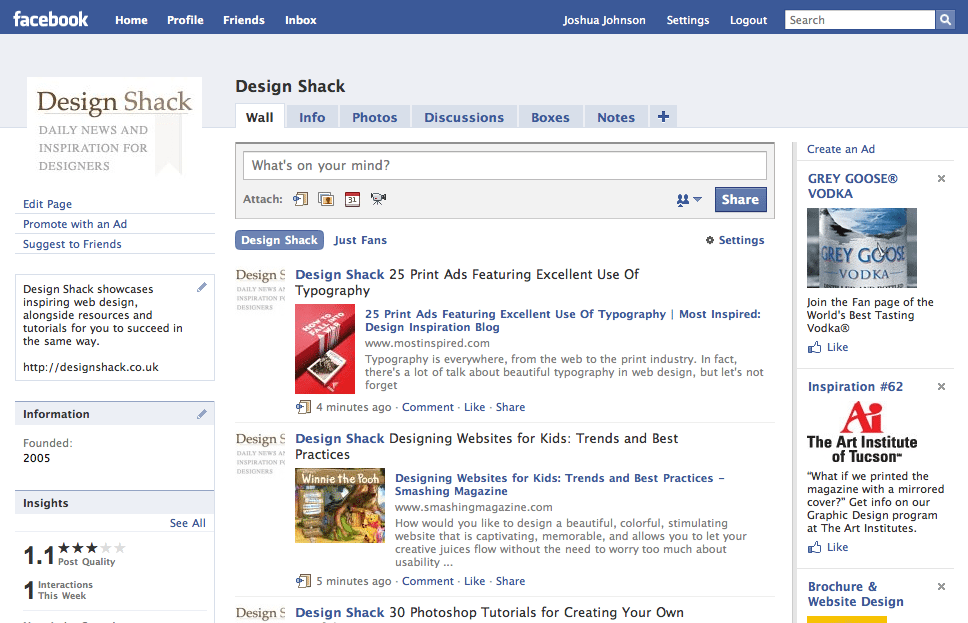Click the Edit Page link

pyautogui.click(x=48, y=204)
